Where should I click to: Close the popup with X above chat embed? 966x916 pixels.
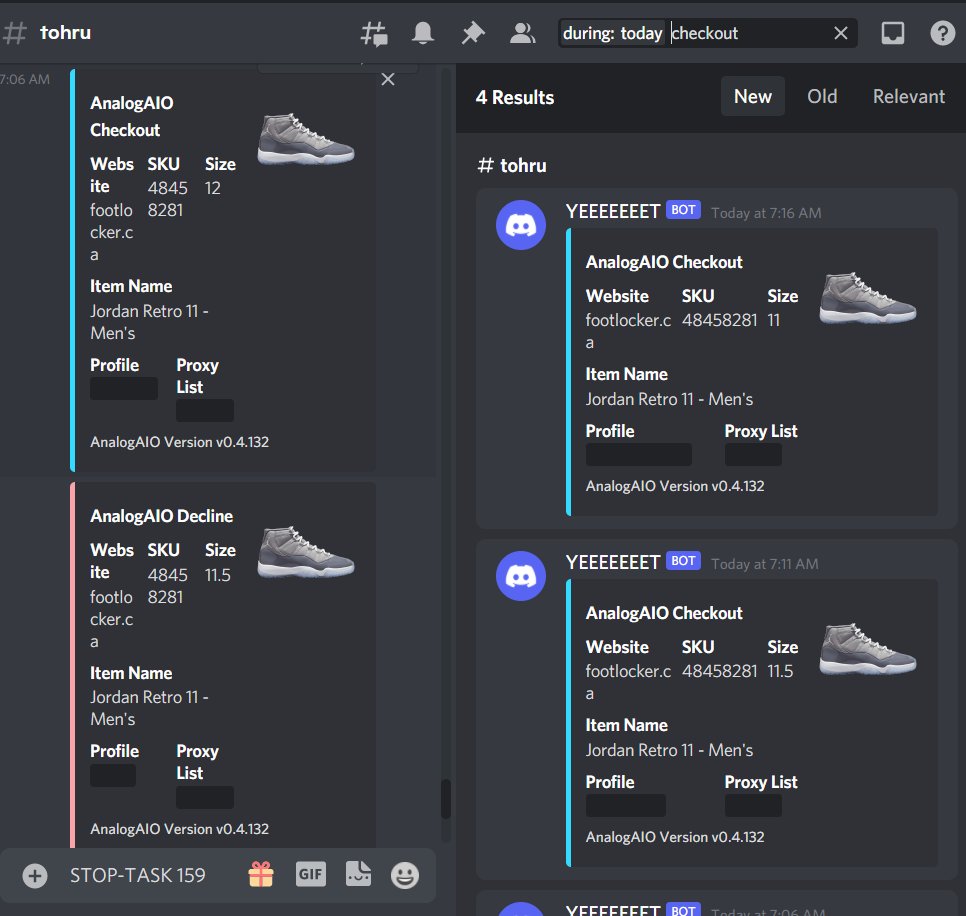[x=388, y=79]
